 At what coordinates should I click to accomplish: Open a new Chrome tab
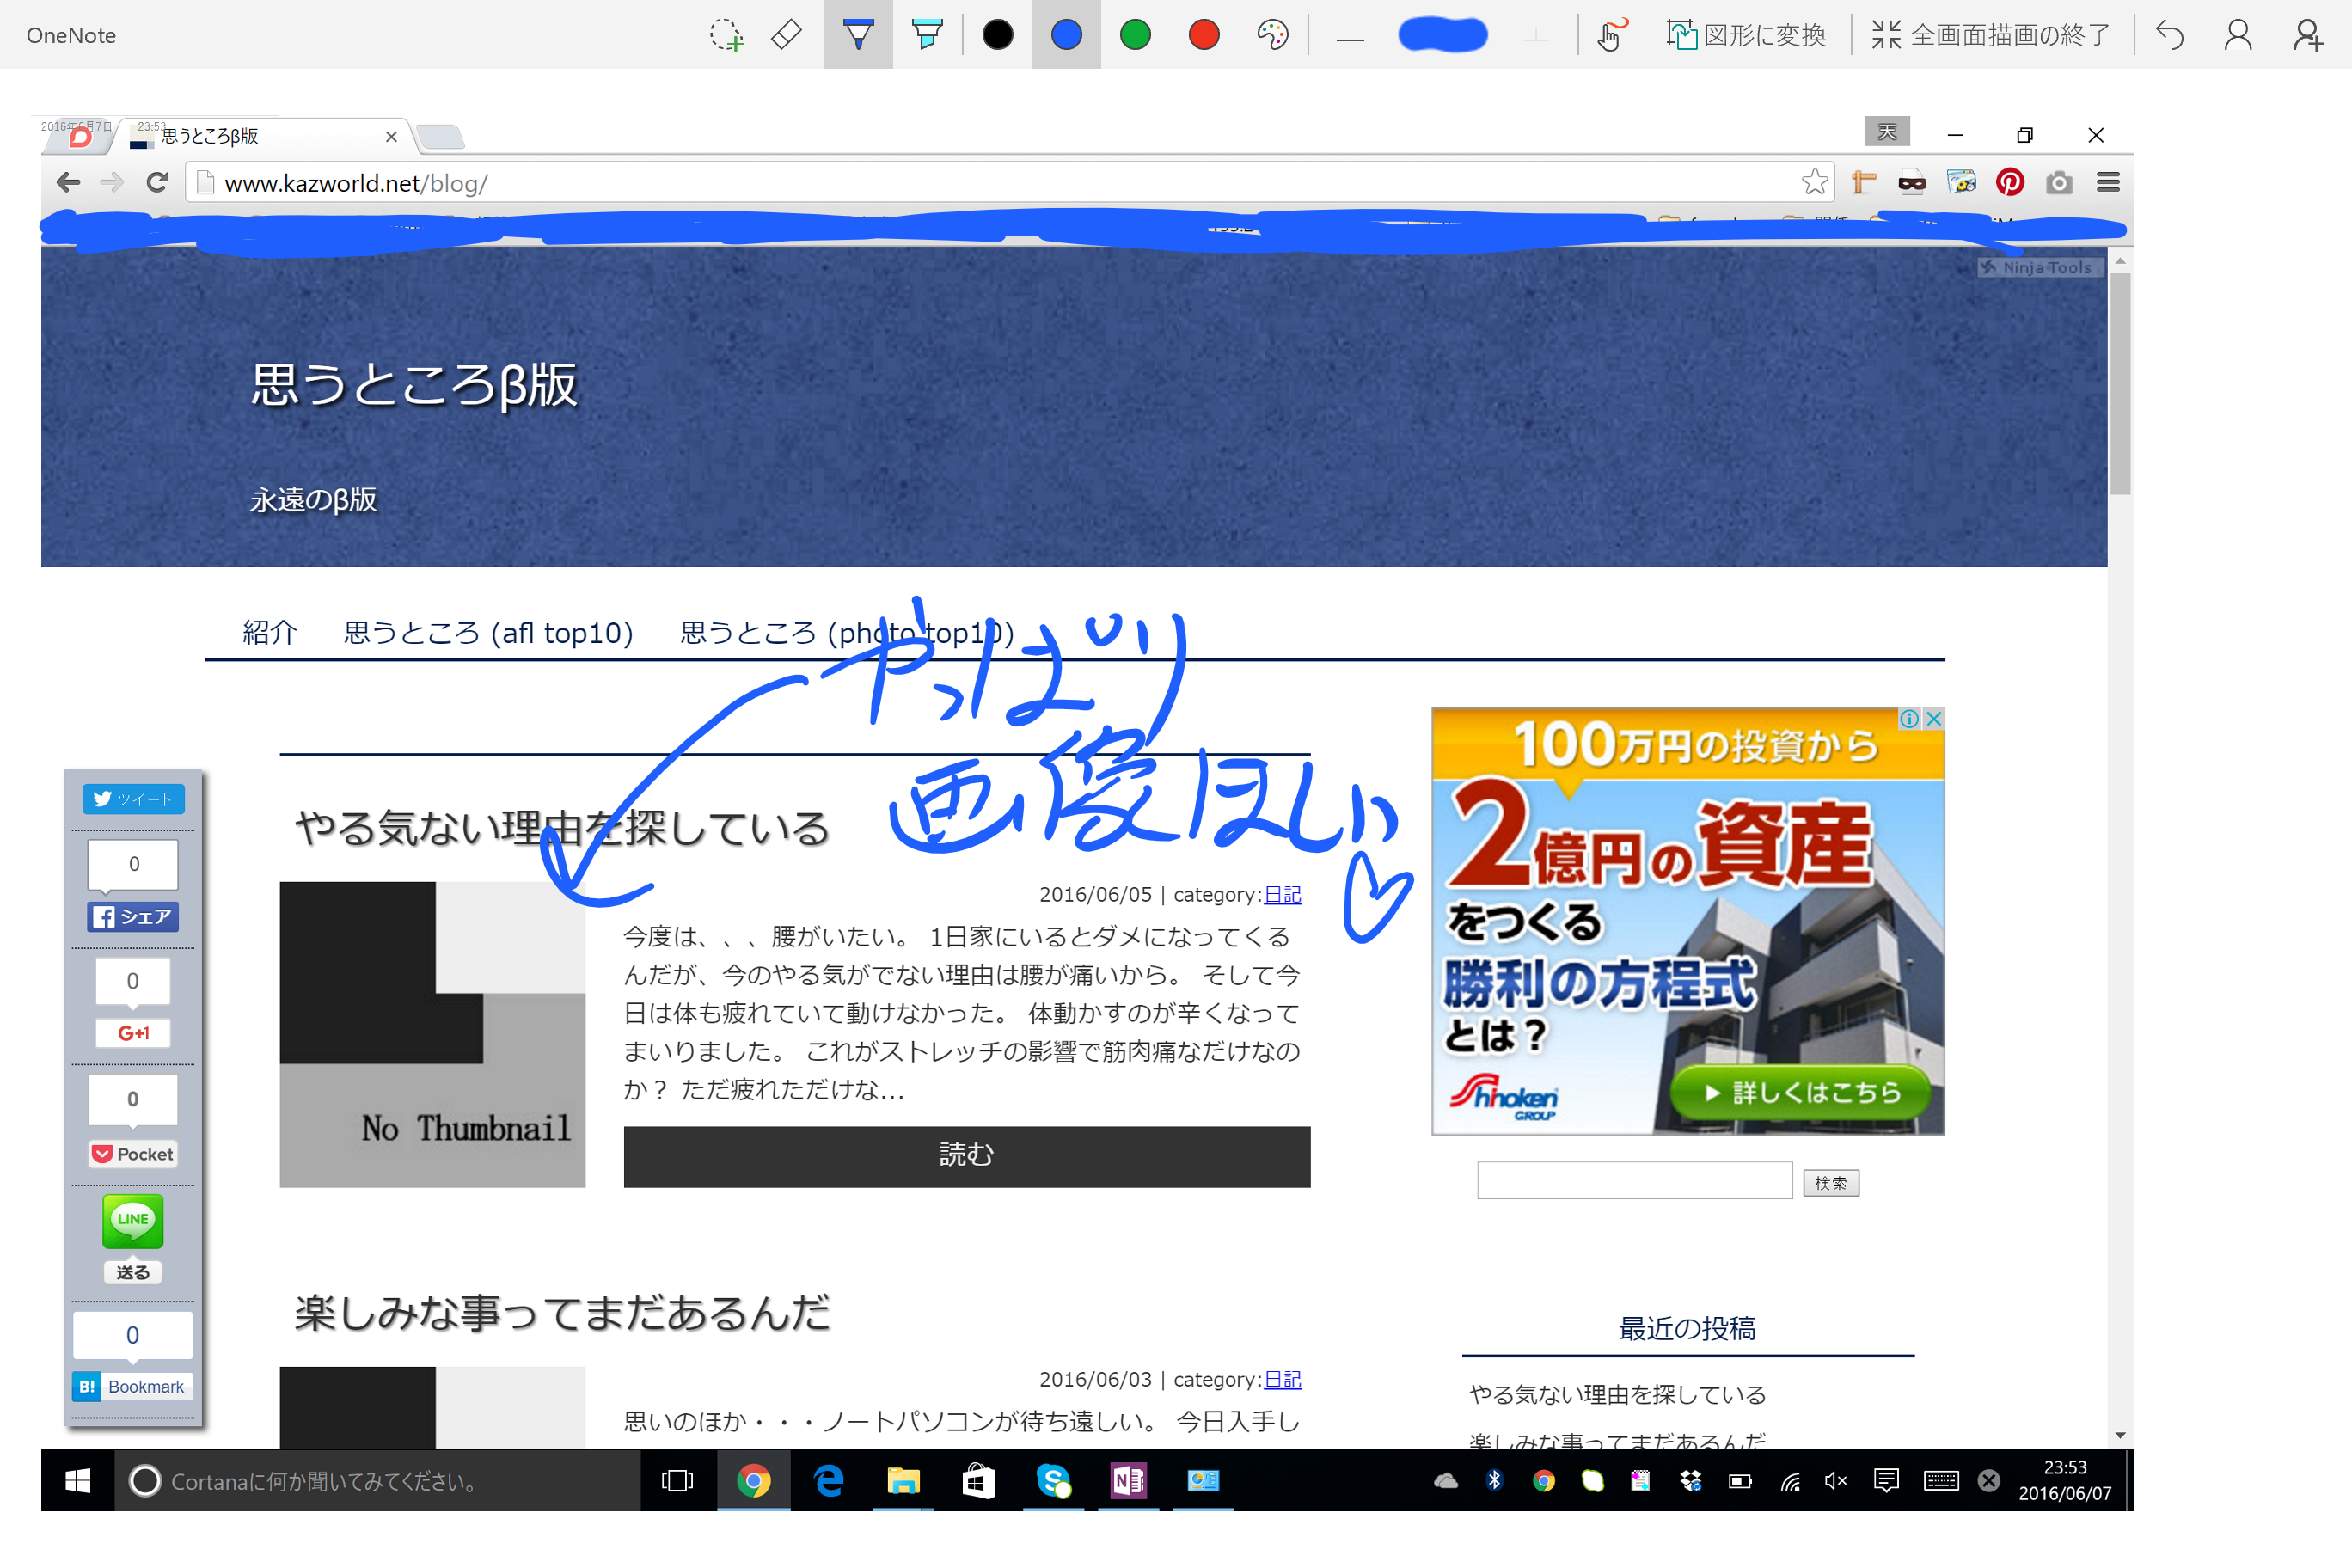tap(440, 136)
